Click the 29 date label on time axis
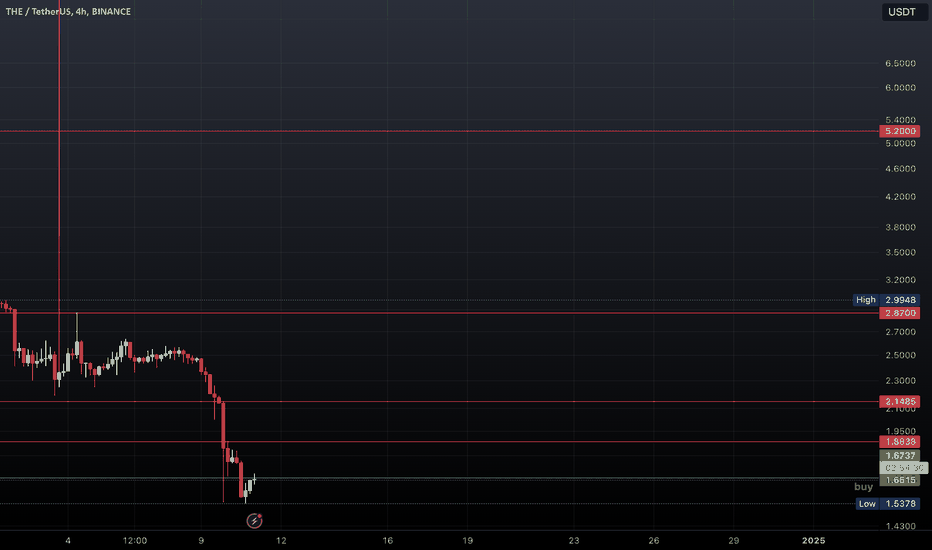The image size is (932, 550). point(733,540)
